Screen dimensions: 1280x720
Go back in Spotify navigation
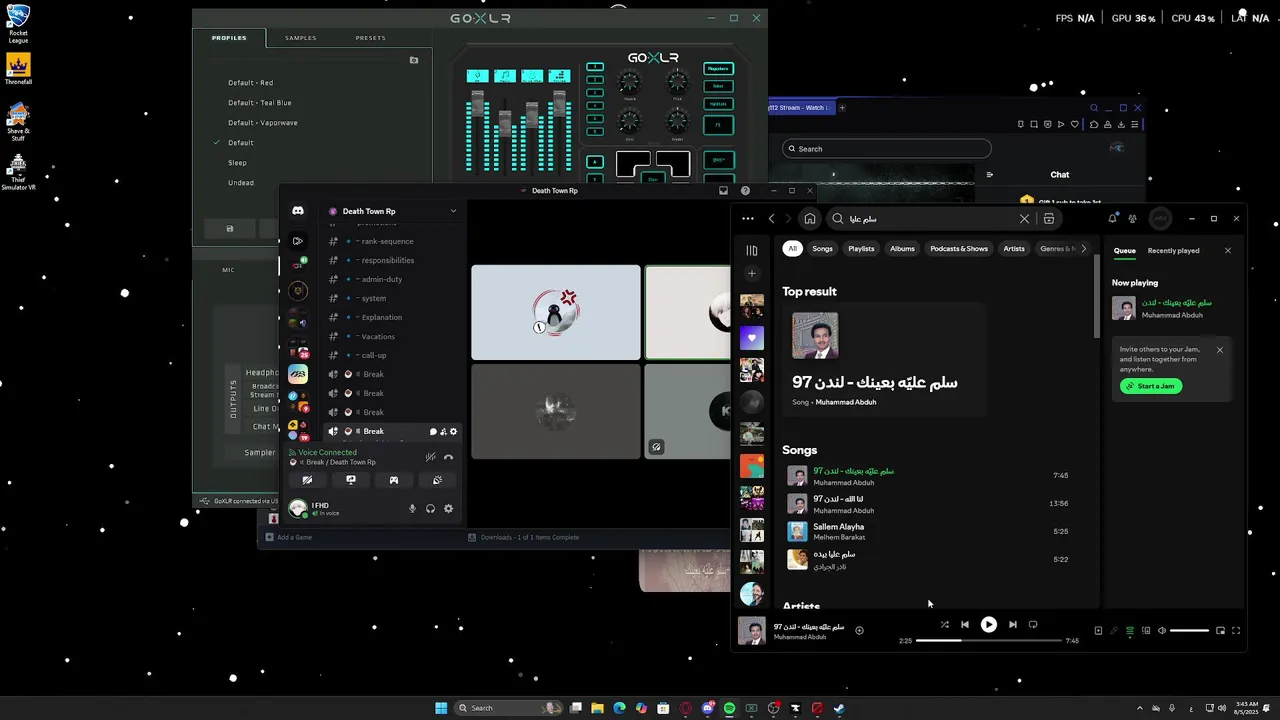[x=771, y=219]
